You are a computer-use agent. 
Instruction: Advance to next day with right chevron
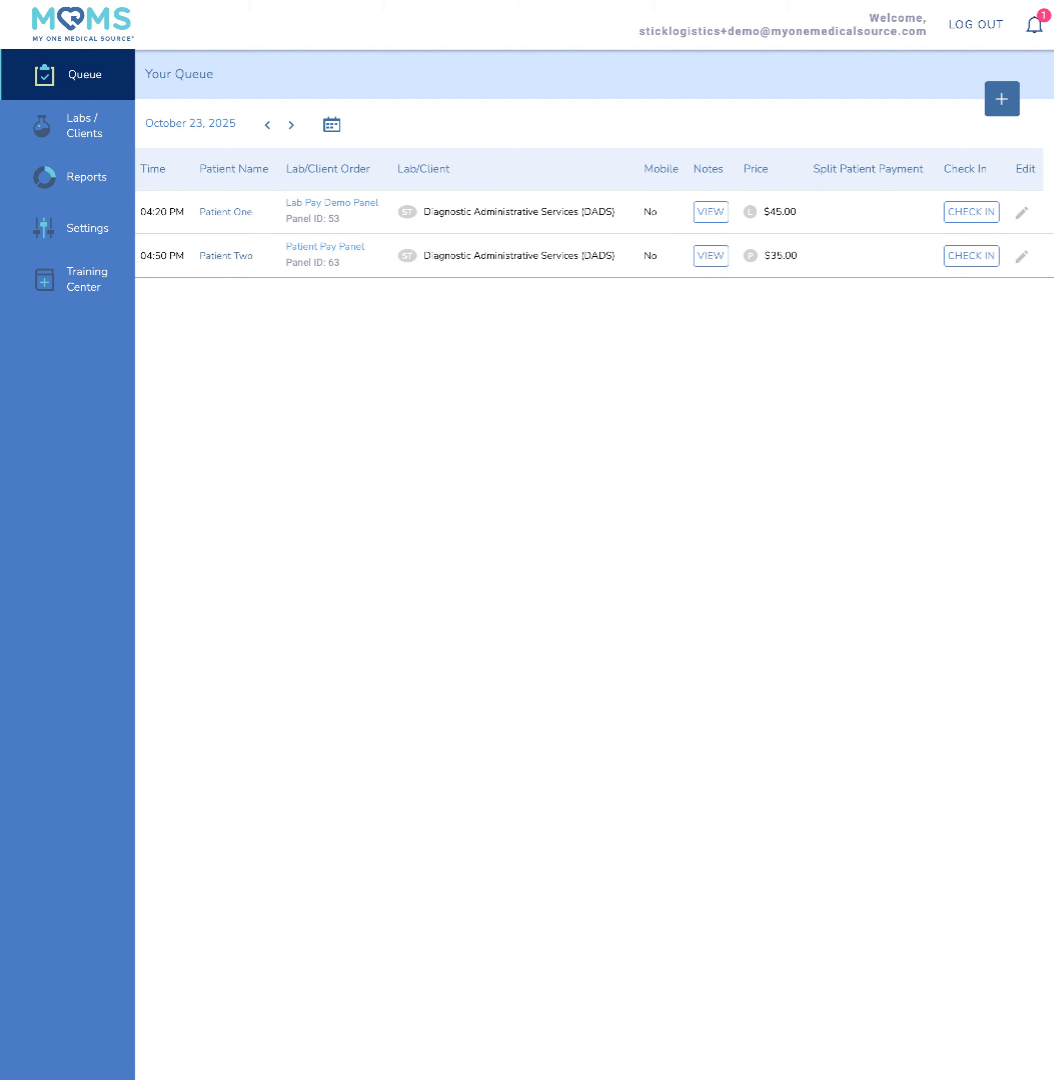[291, 125]
